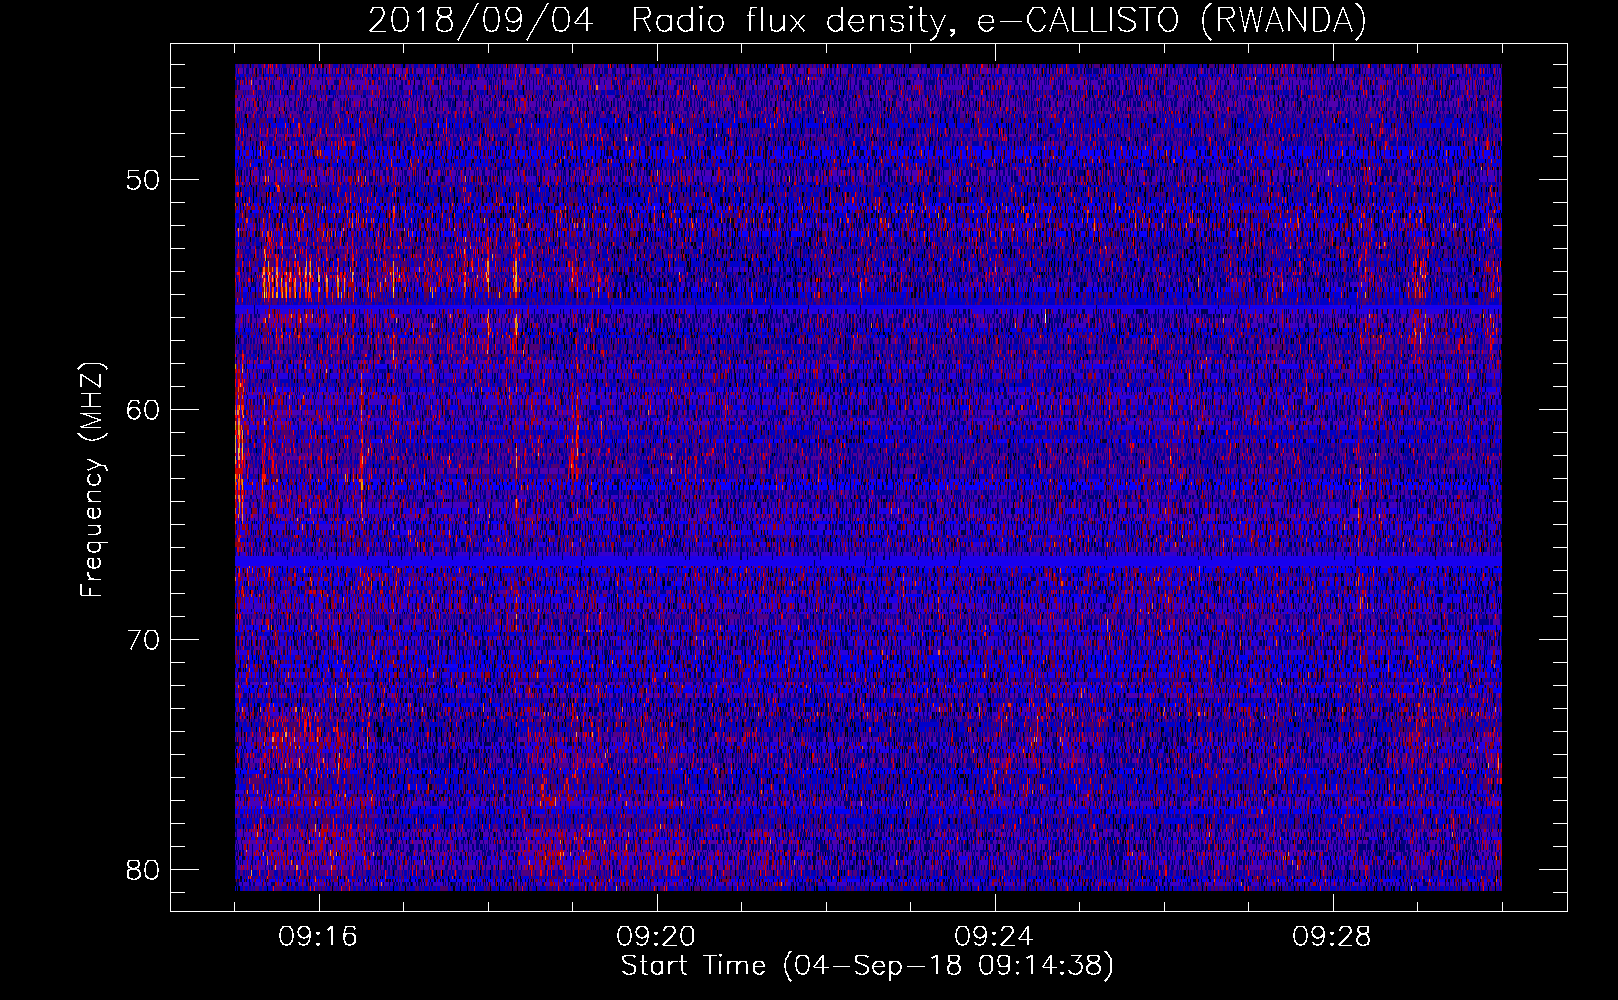
Task: Click the 09:24 time tick label
Action: pos(994,937)
